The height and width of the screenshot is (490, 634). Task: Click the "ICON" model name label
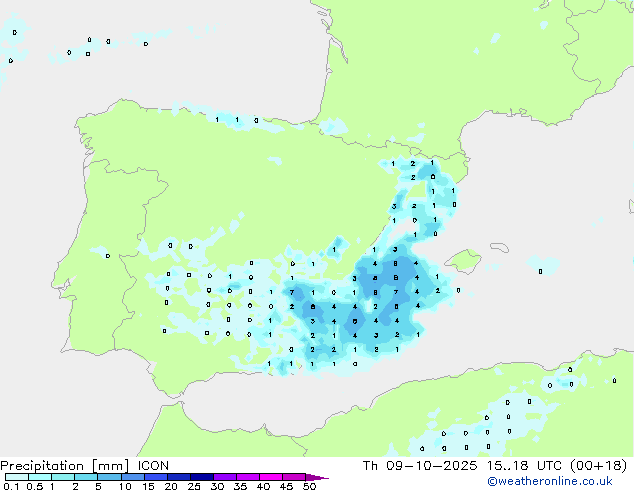point(153,466)
